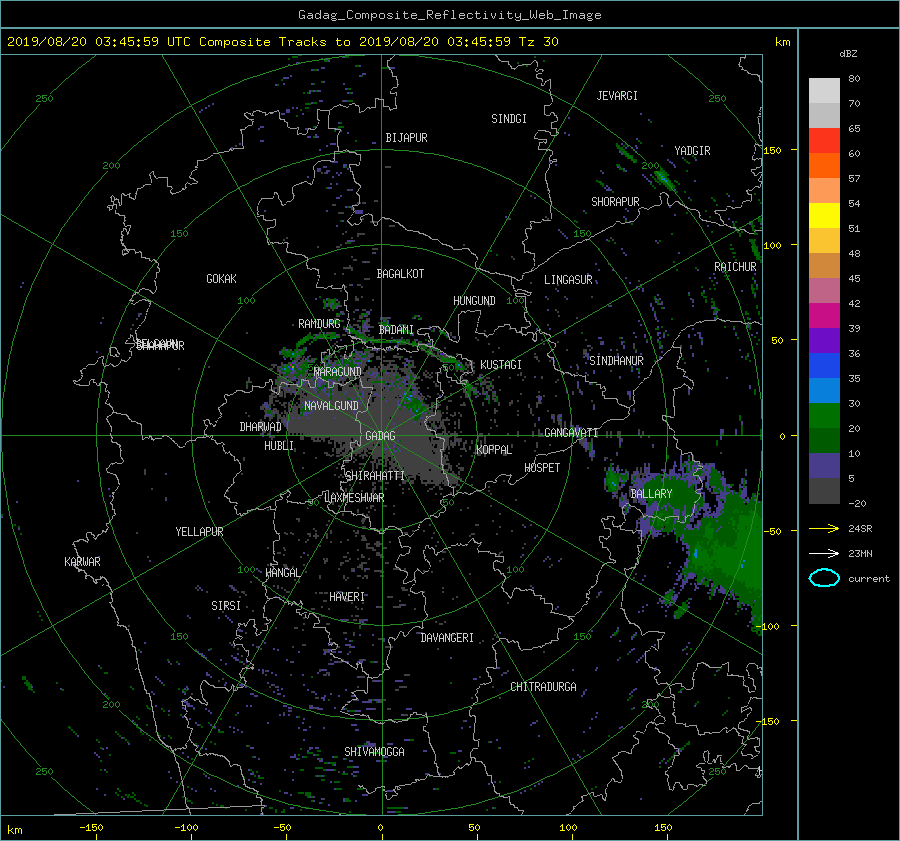Click the CHITRADURGA city label
This screenshot has height=841, width=900.
tap(543, 687)
